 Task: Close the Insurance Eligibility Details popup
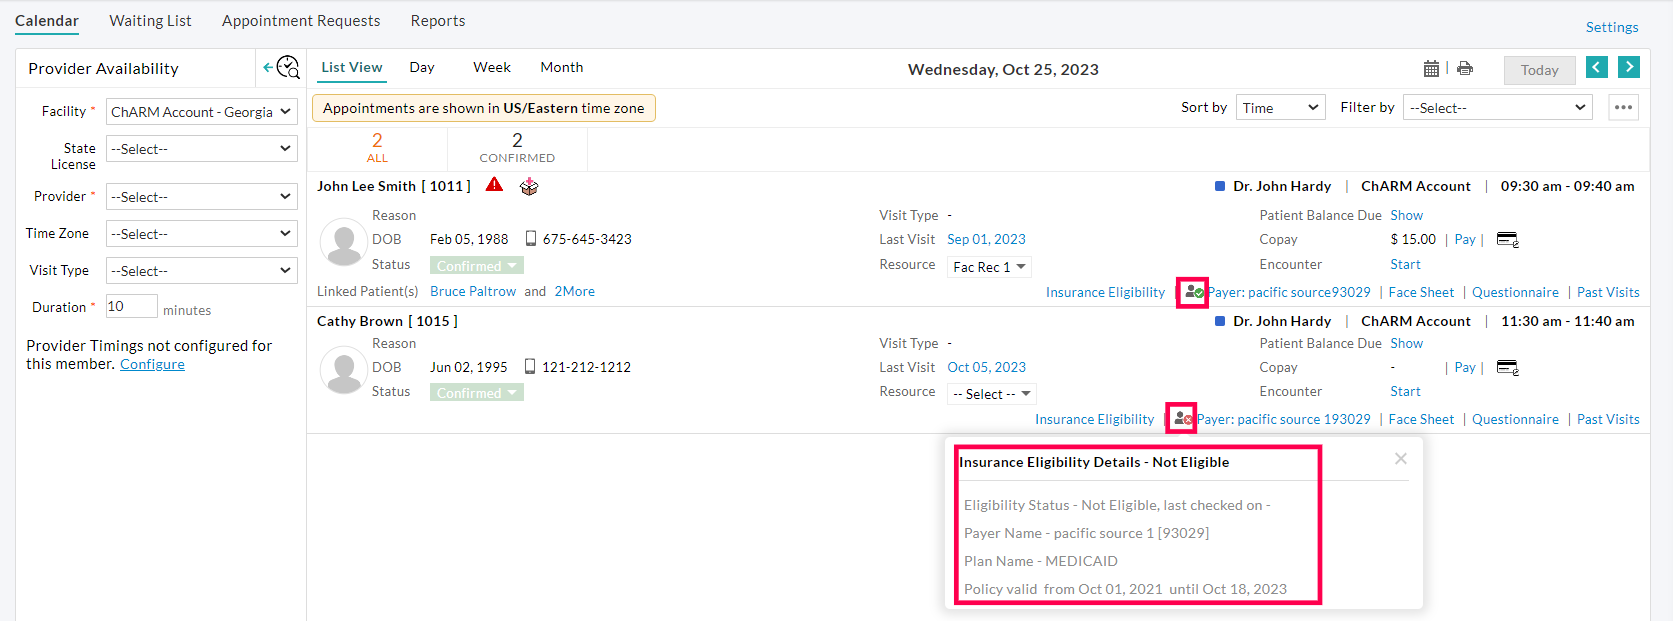coord(1400,458)
